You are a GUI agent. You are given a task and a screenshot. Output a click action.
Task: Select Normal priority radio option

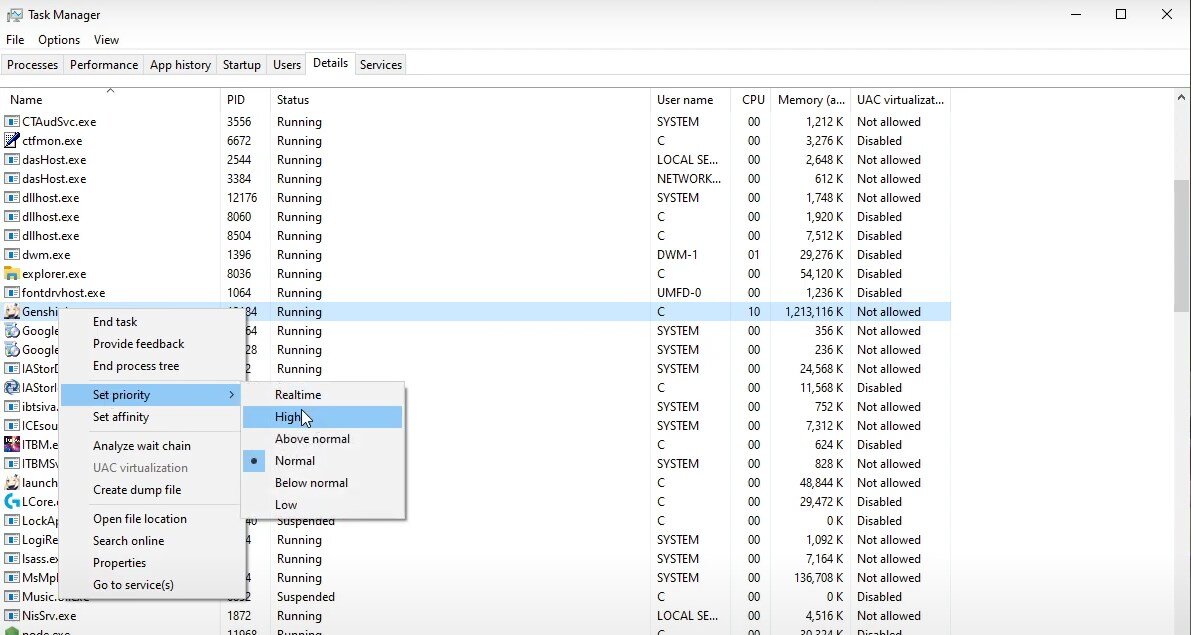point(295,461)
